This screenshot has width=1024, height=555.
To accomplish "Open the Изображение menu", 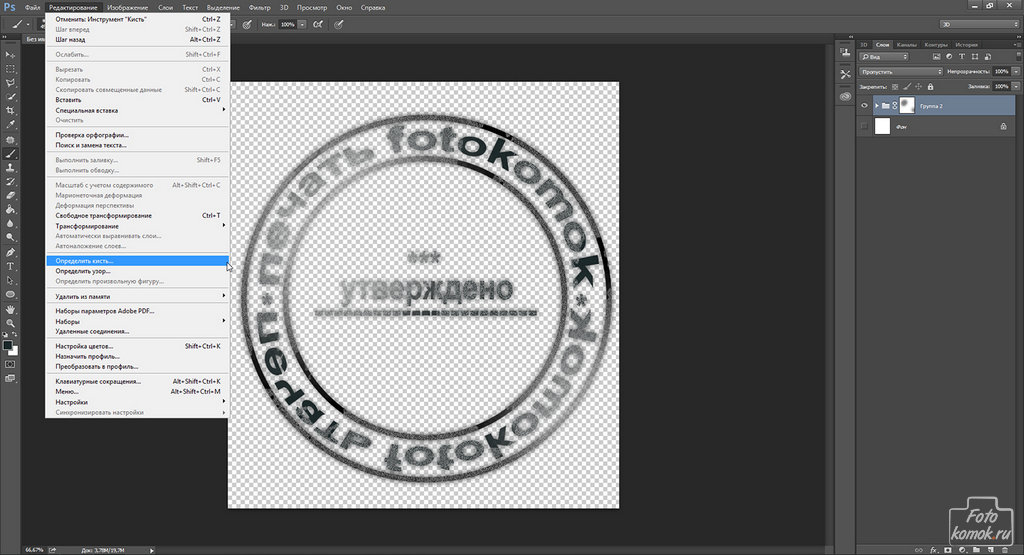I will click(127, 8).
